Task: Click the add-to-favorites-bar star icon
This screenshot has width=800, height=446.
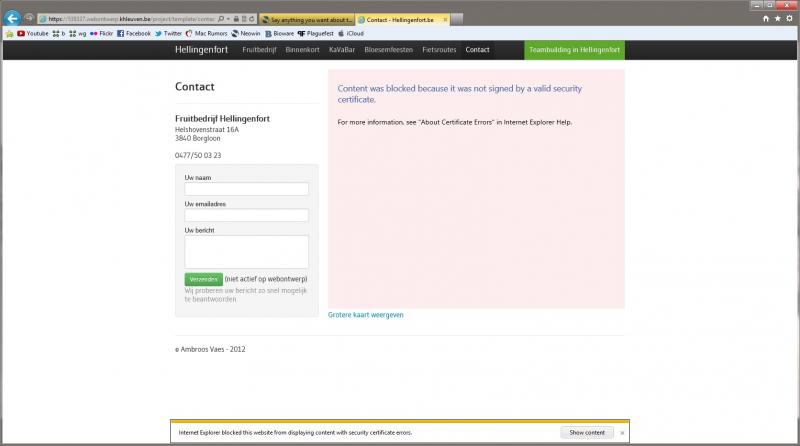Action: tap(9, 34)
